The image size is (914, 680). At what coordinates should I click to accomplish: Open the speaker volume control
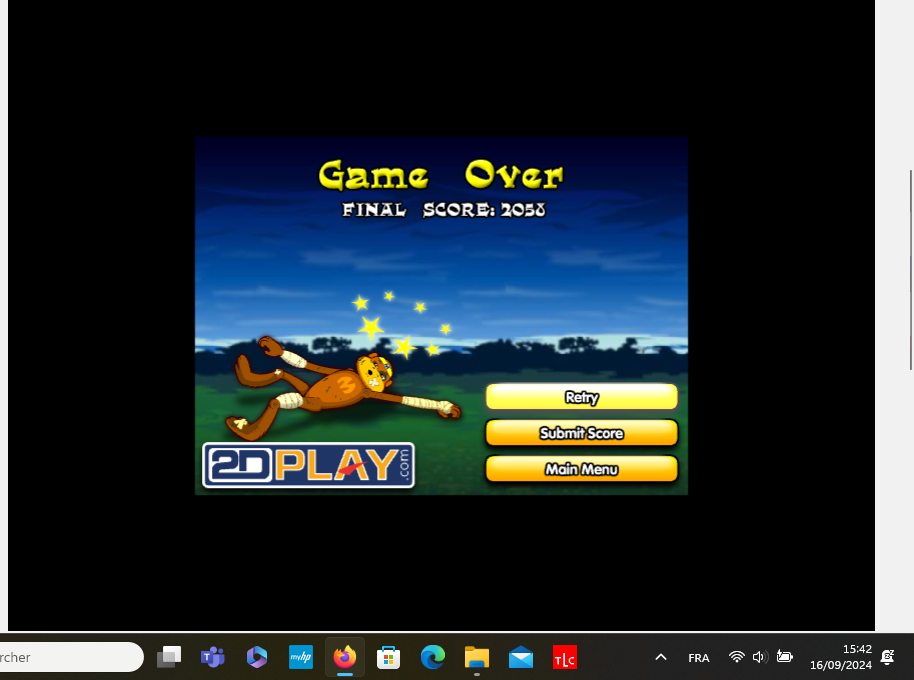[760, 657]
